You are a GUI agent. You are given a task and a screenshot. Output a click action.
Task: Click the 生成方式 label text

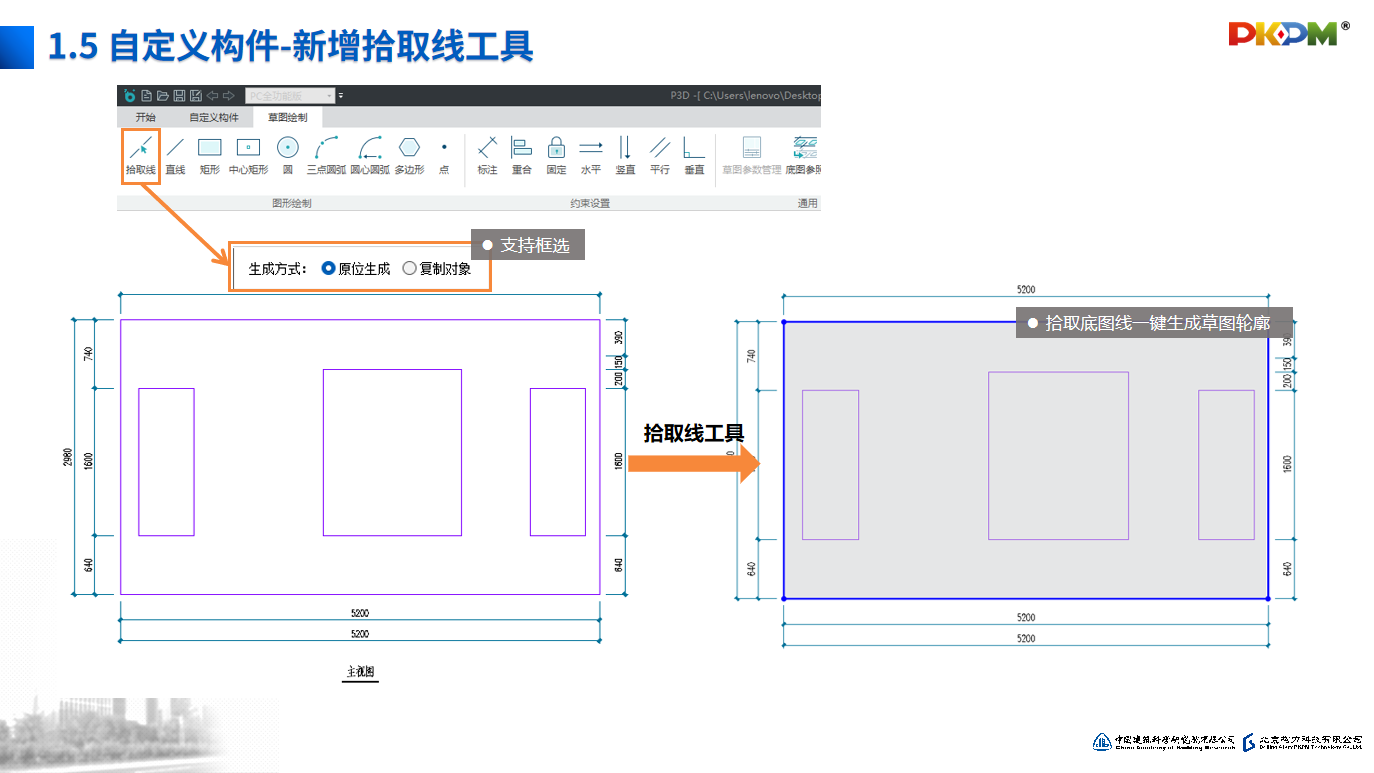coord(278,268)
